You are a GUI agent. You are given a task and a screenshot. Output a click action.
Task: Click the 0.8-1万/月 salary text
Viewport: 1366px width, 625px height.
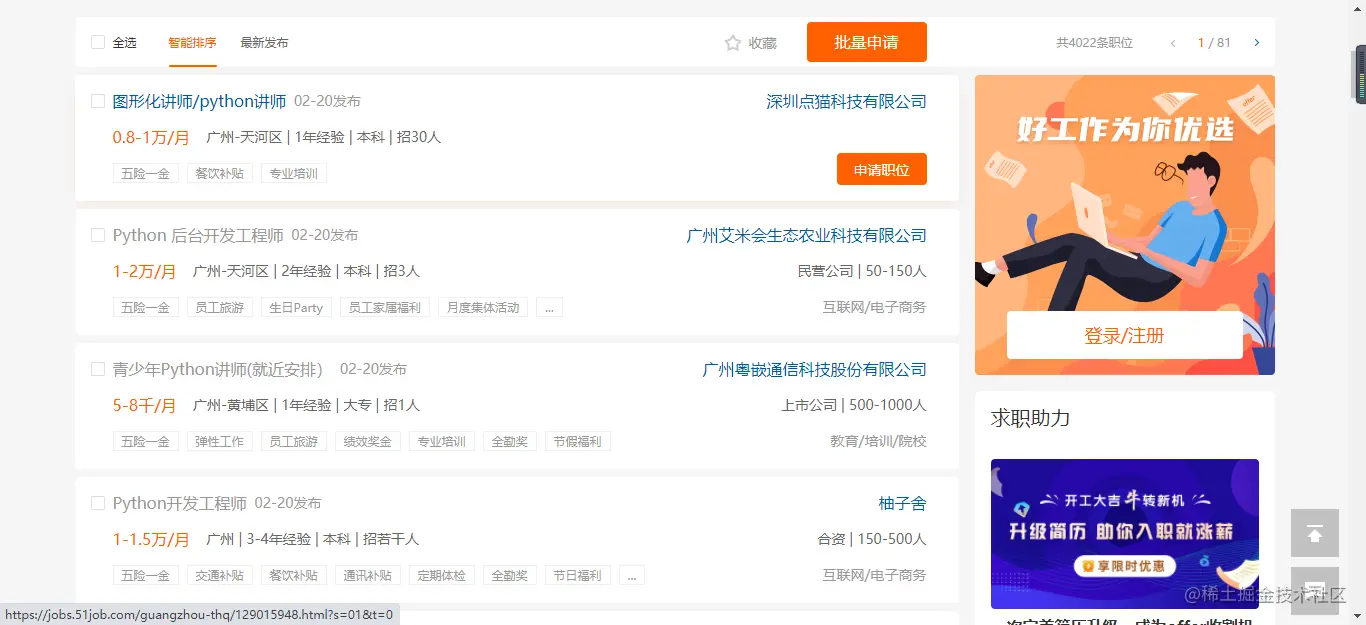coord(151,137)
